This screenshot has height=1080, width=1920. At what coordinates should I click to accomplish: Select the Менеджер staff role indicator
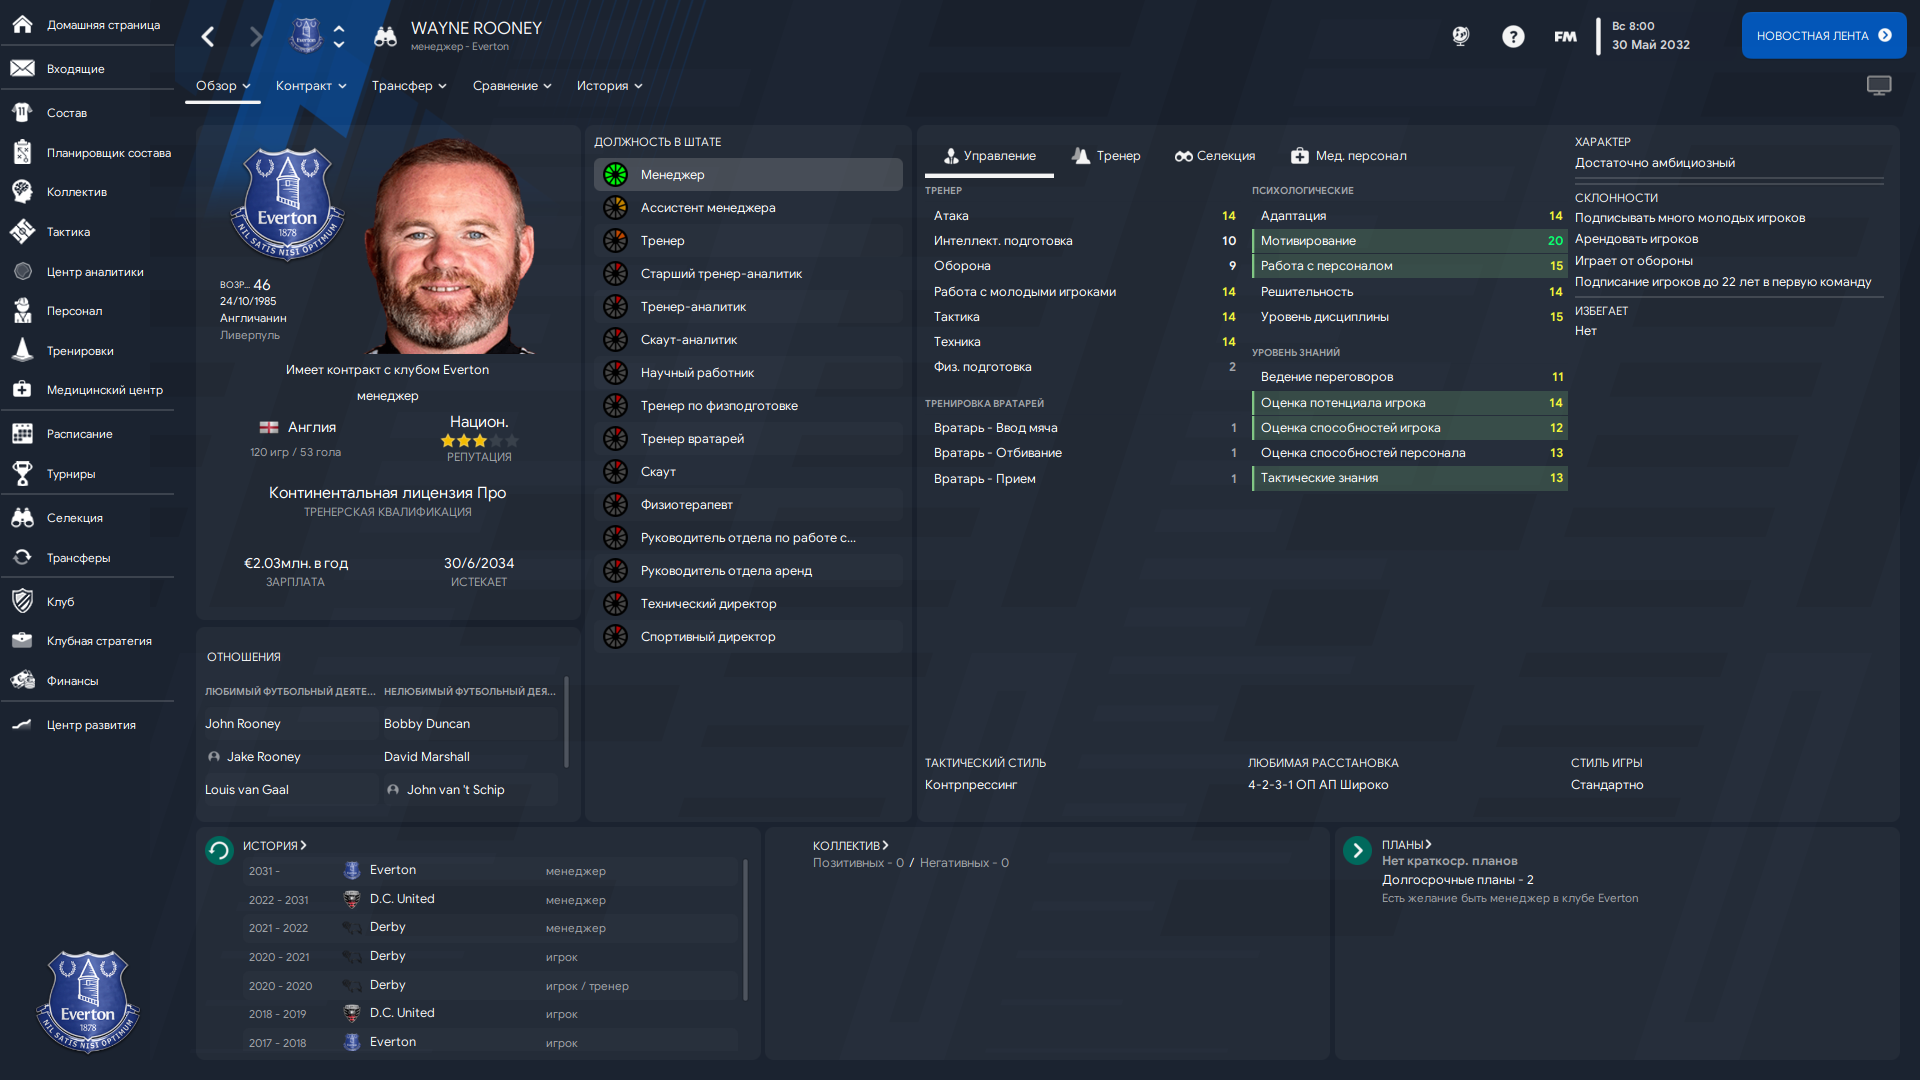pos(616,175)
